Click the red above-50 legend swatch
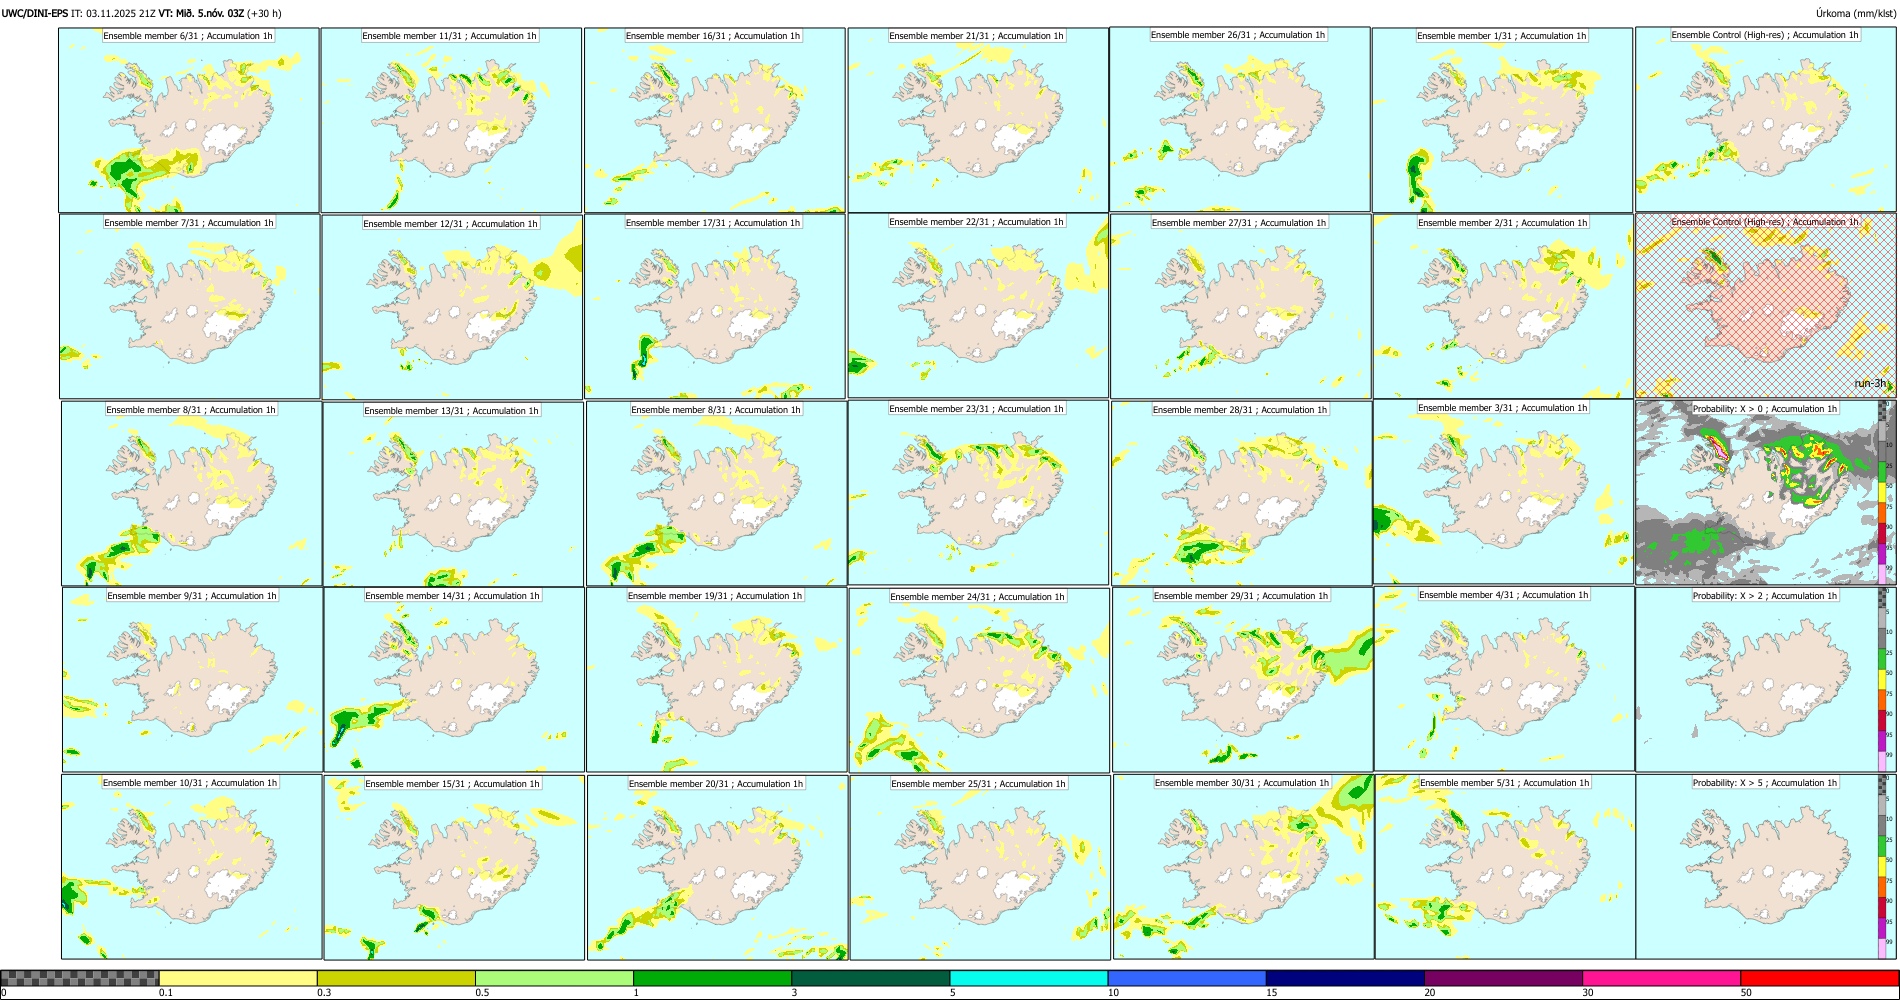The image size is (1900, 1000). coord(1819,978)
